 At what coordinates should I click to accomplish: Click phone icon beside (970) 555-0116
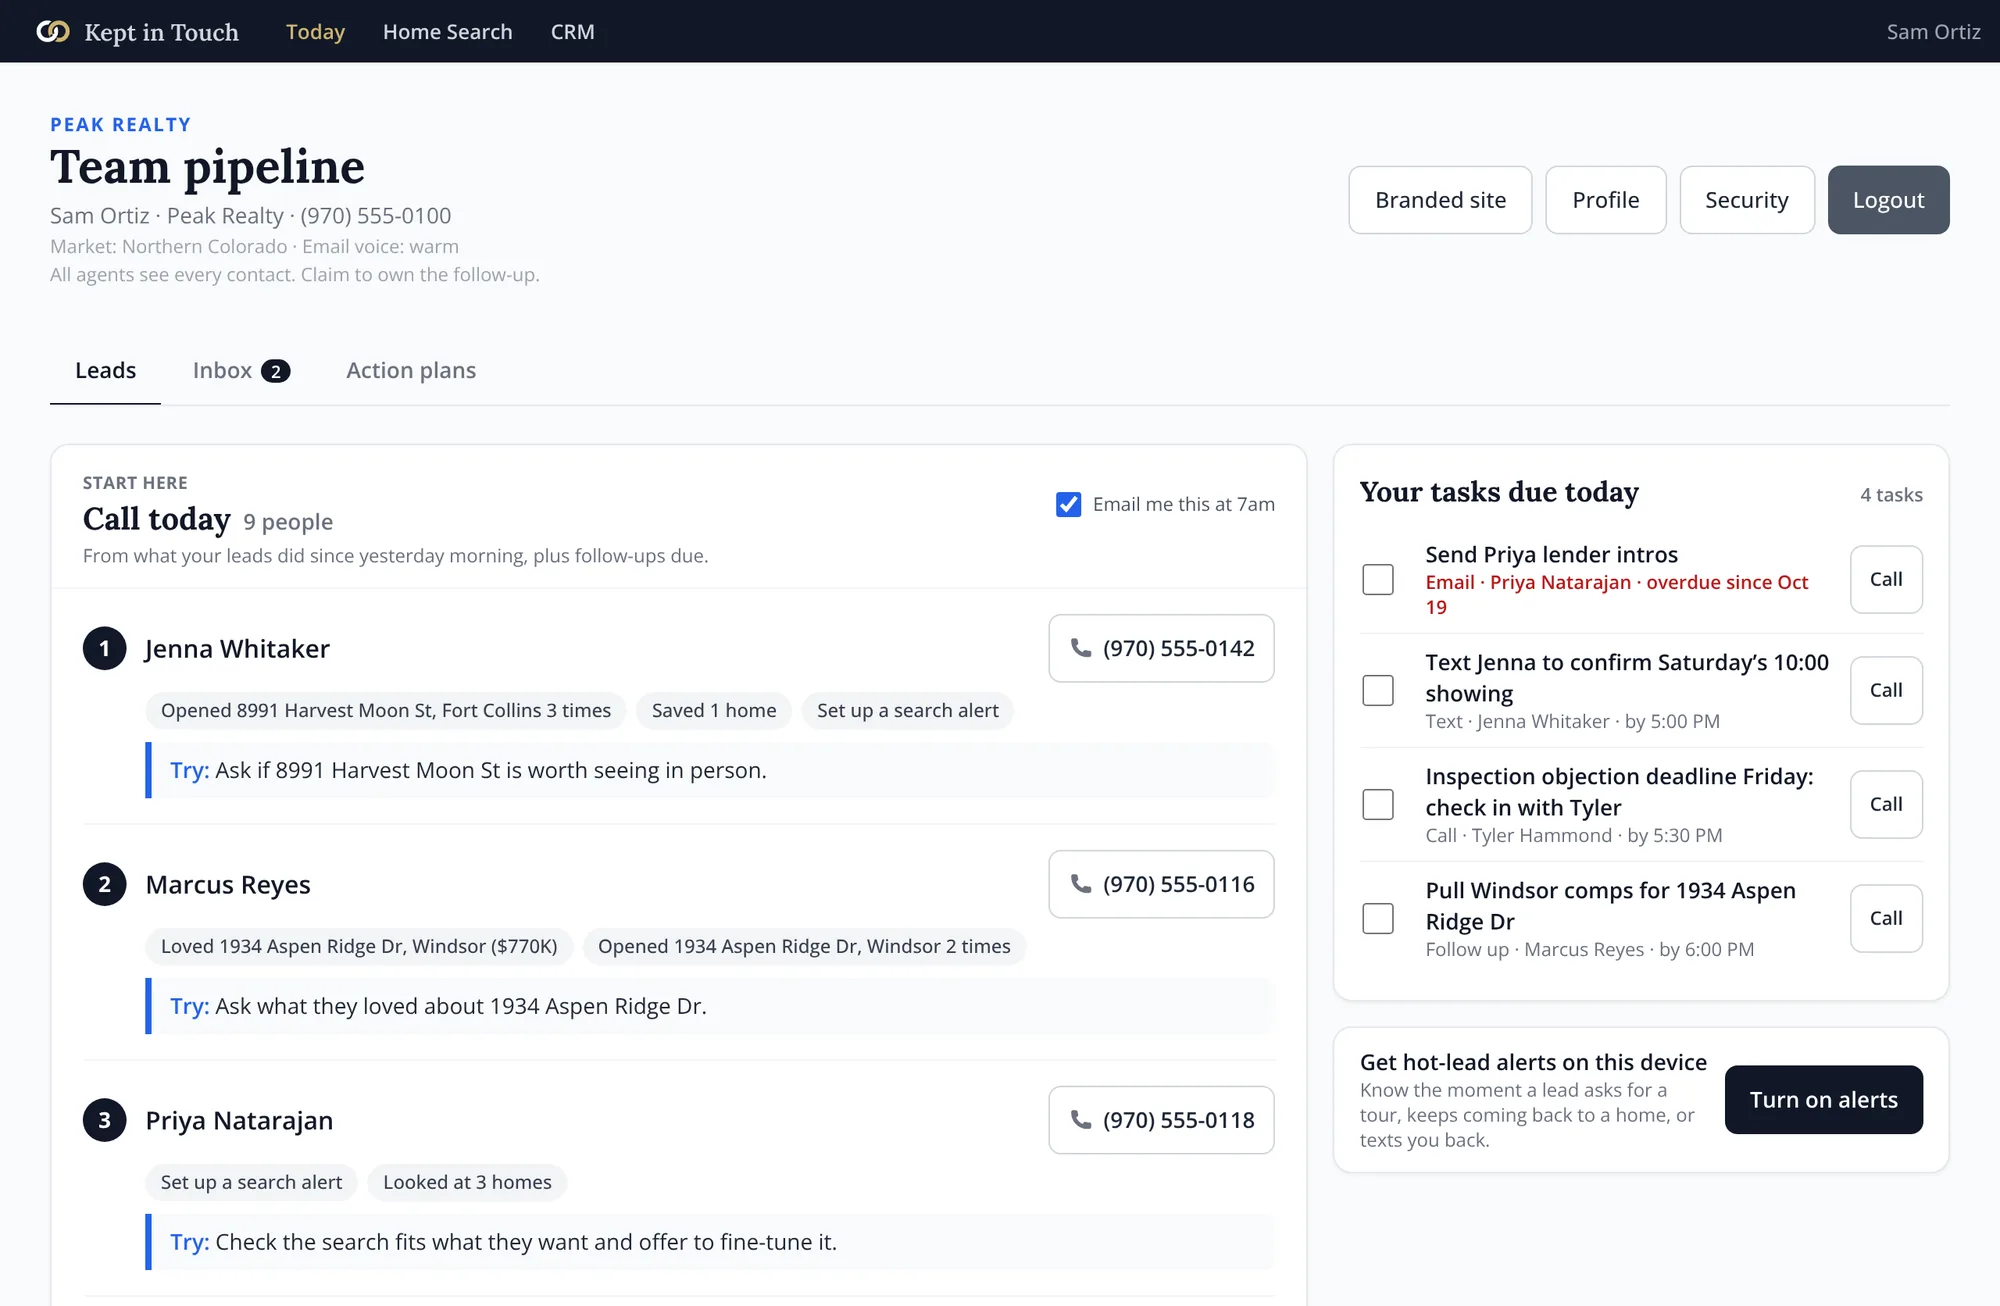(x=1081, y=884)
